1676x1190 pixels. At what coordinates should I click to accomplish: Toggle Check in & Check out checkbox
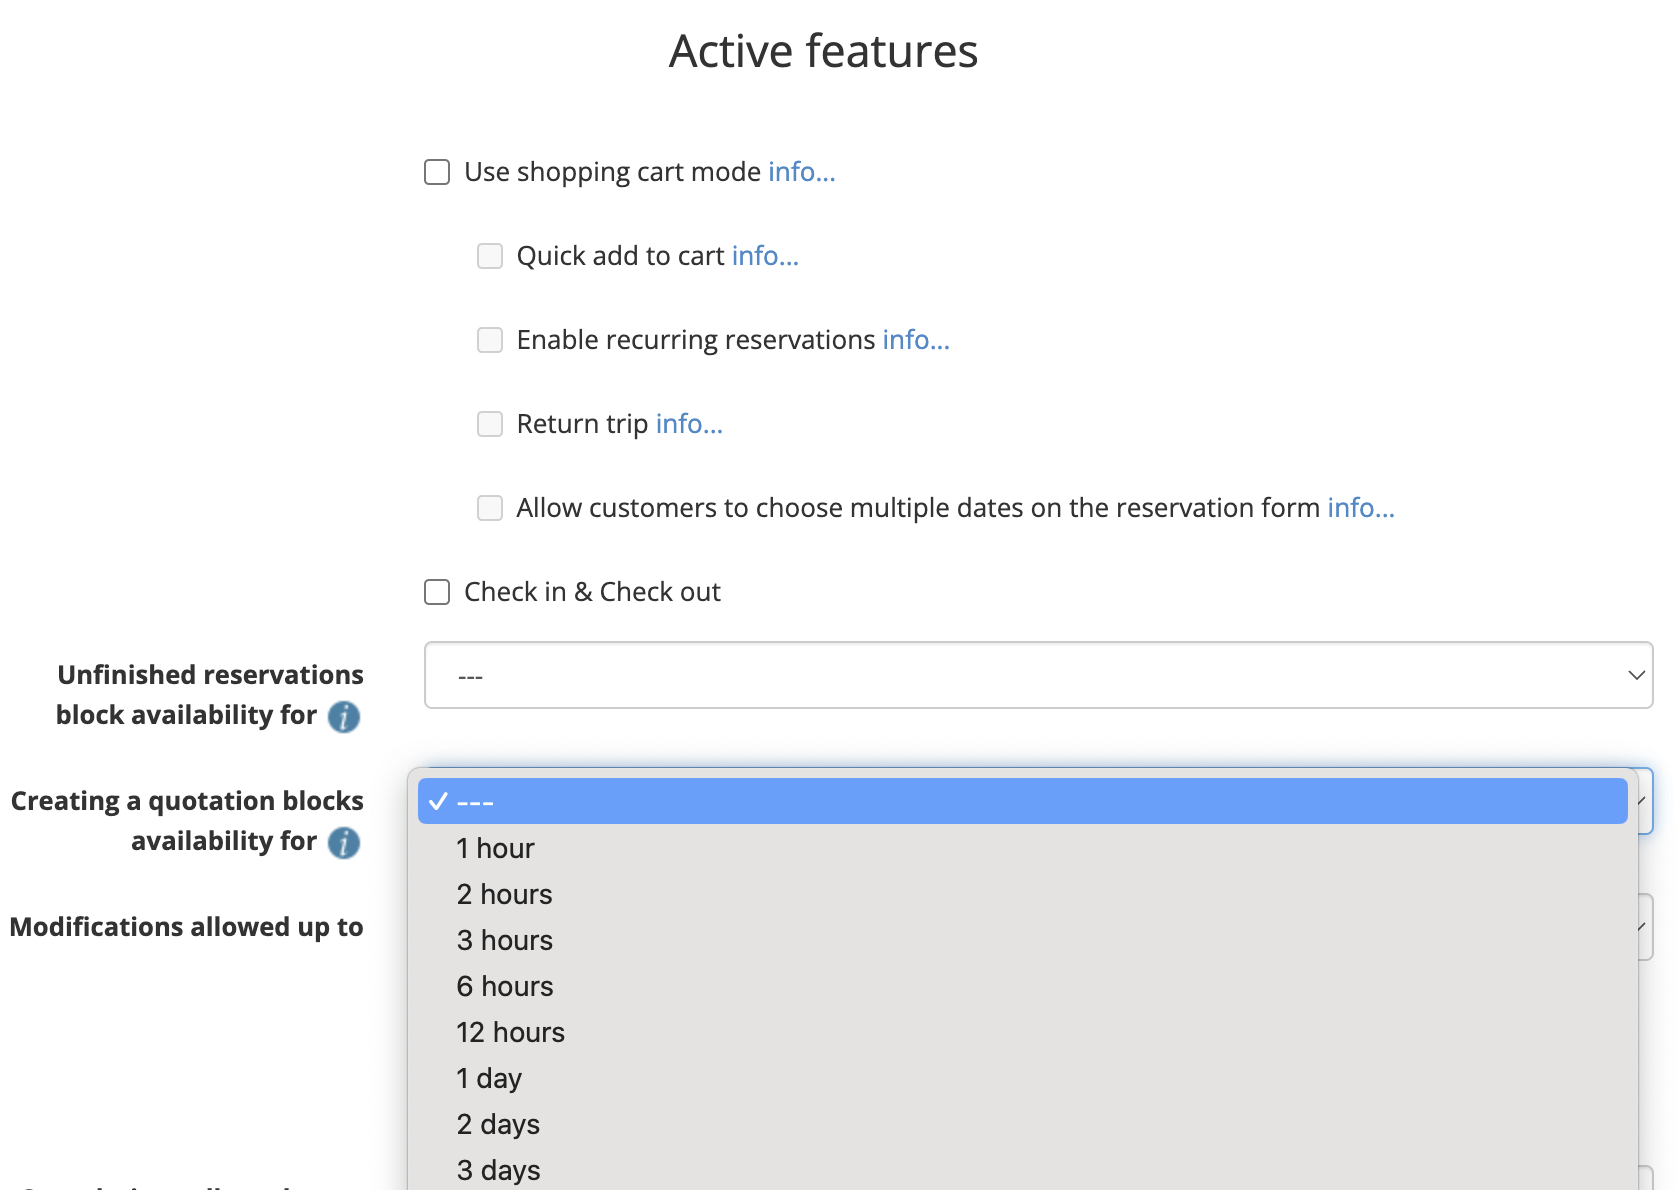[437, 592]
